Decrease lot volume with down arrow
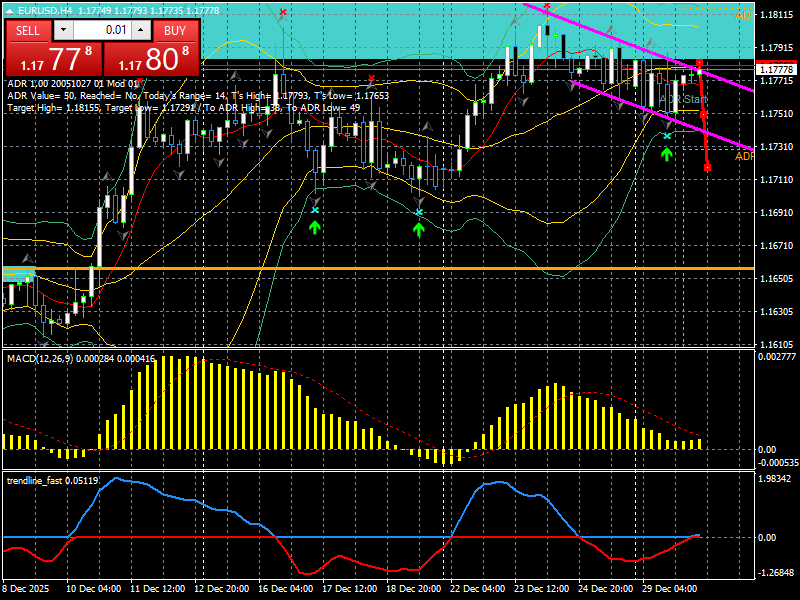The image size is (800, 600). coord(63,30)
